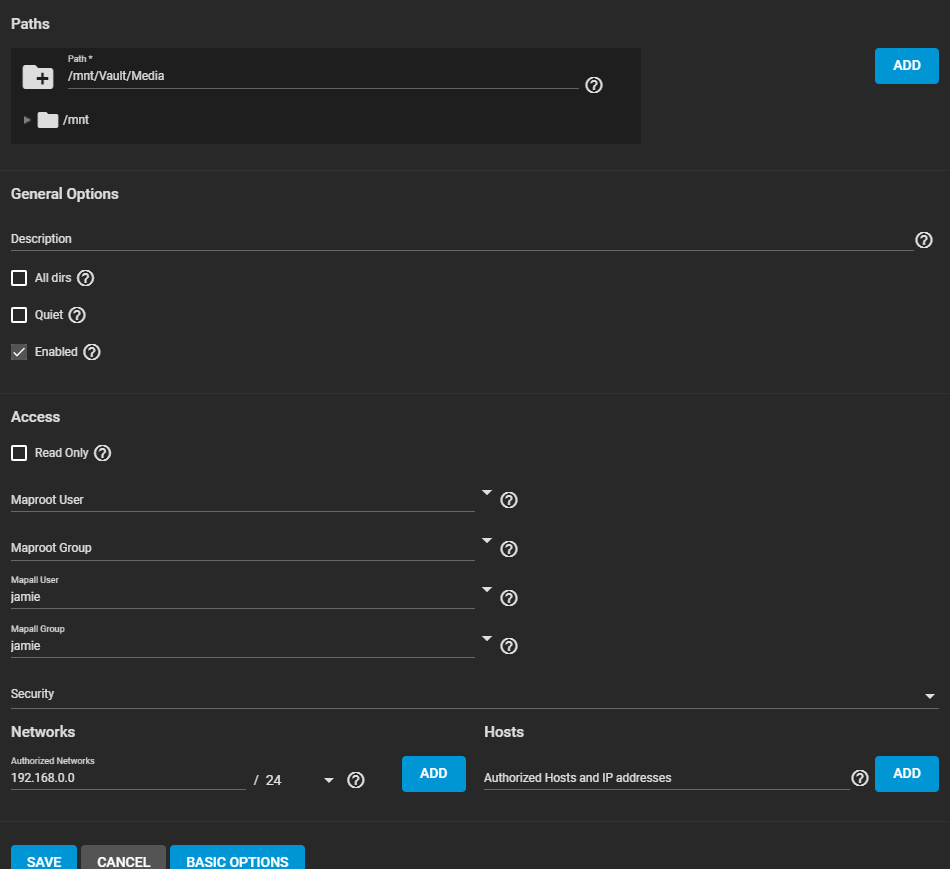Click the SAVE button
The width and height of the screenshot is (950, 869).
pyautogui.click(x=44, y=860)
